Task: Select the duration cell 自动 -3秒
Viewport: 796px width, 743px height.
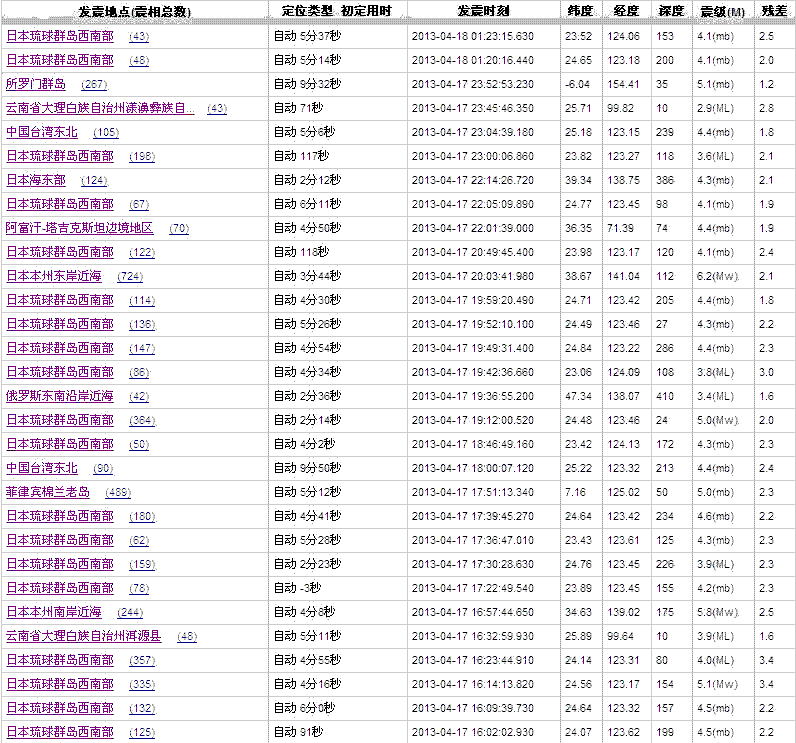Action: pyautogui.click(x=297, y=588)
